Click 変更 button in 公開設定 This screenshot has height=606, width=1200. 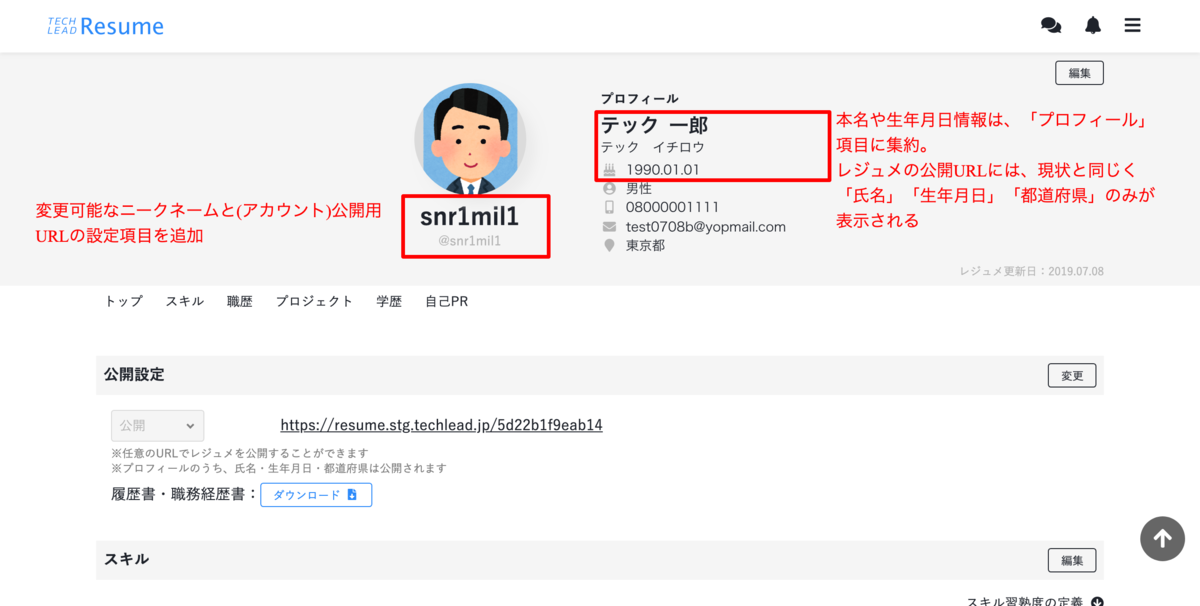point(1072,375)
